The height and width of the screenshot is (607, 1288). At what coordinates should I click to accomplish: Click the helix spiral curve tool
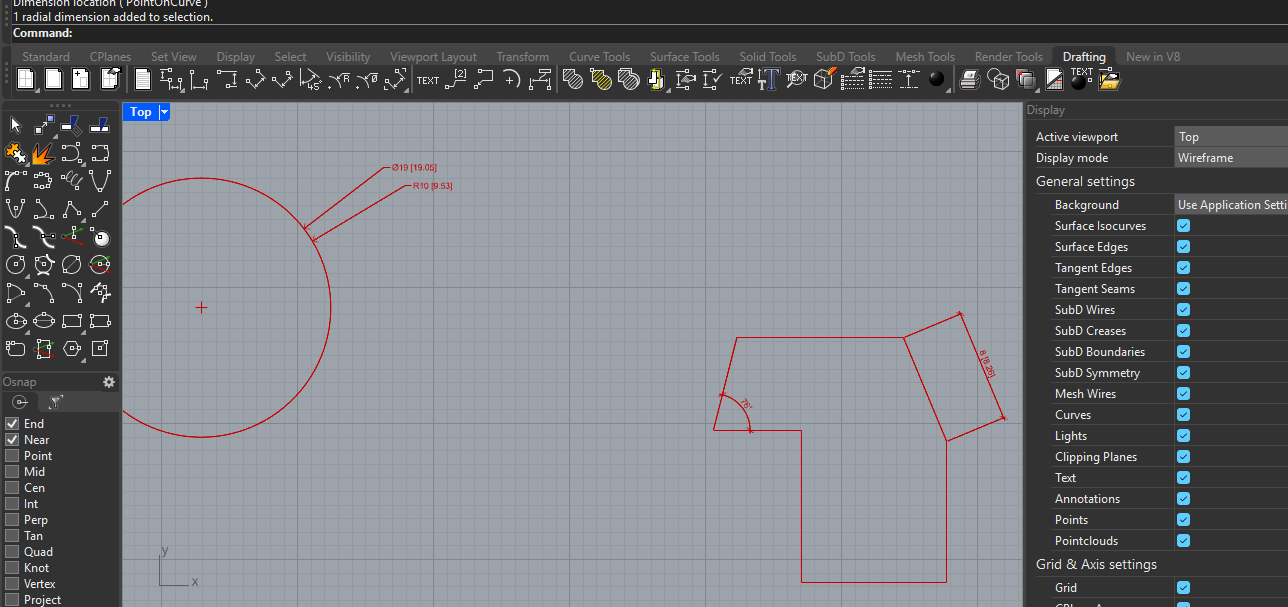pos(71,181)
